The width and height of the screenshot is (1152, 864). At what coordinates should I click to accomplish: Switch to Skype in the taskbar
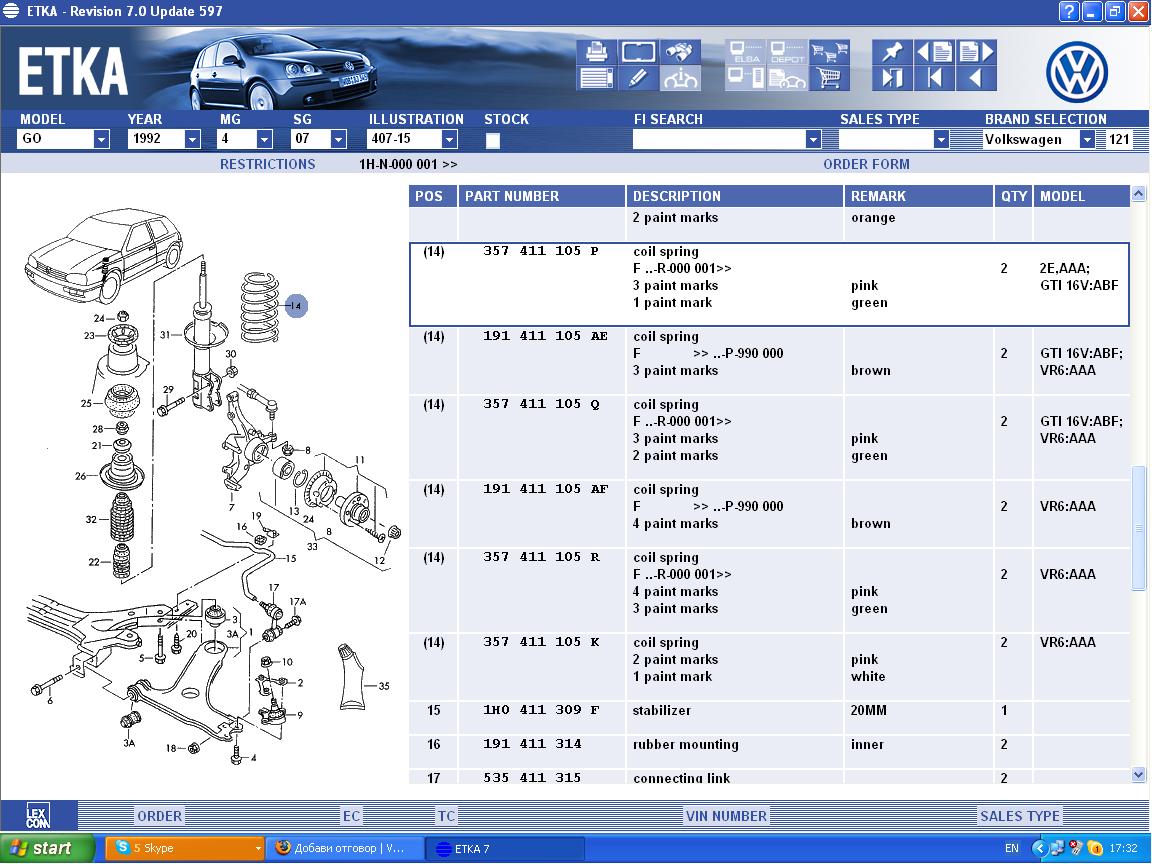[185, 848]
